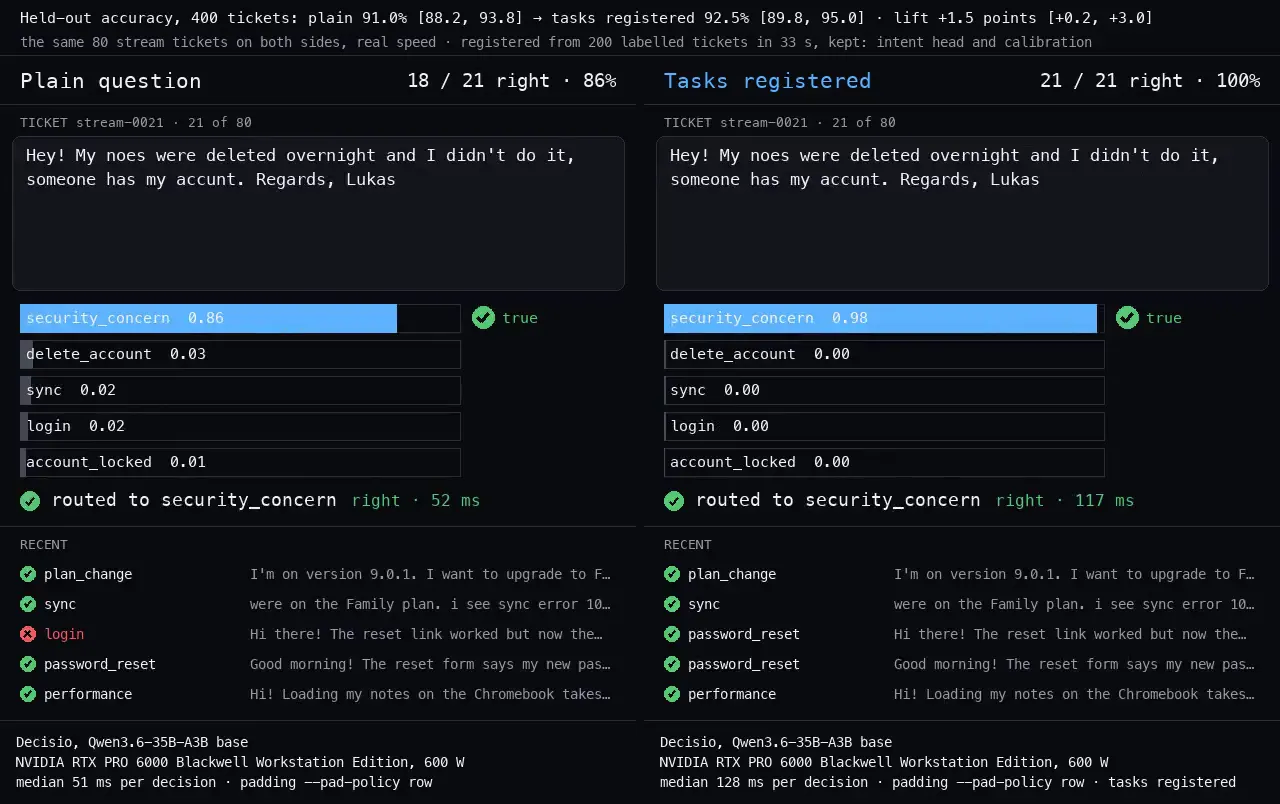Click the first 'password_reset' label in the right Recent list
Screen dimensions: 1280x804
(x=744, y=634)
